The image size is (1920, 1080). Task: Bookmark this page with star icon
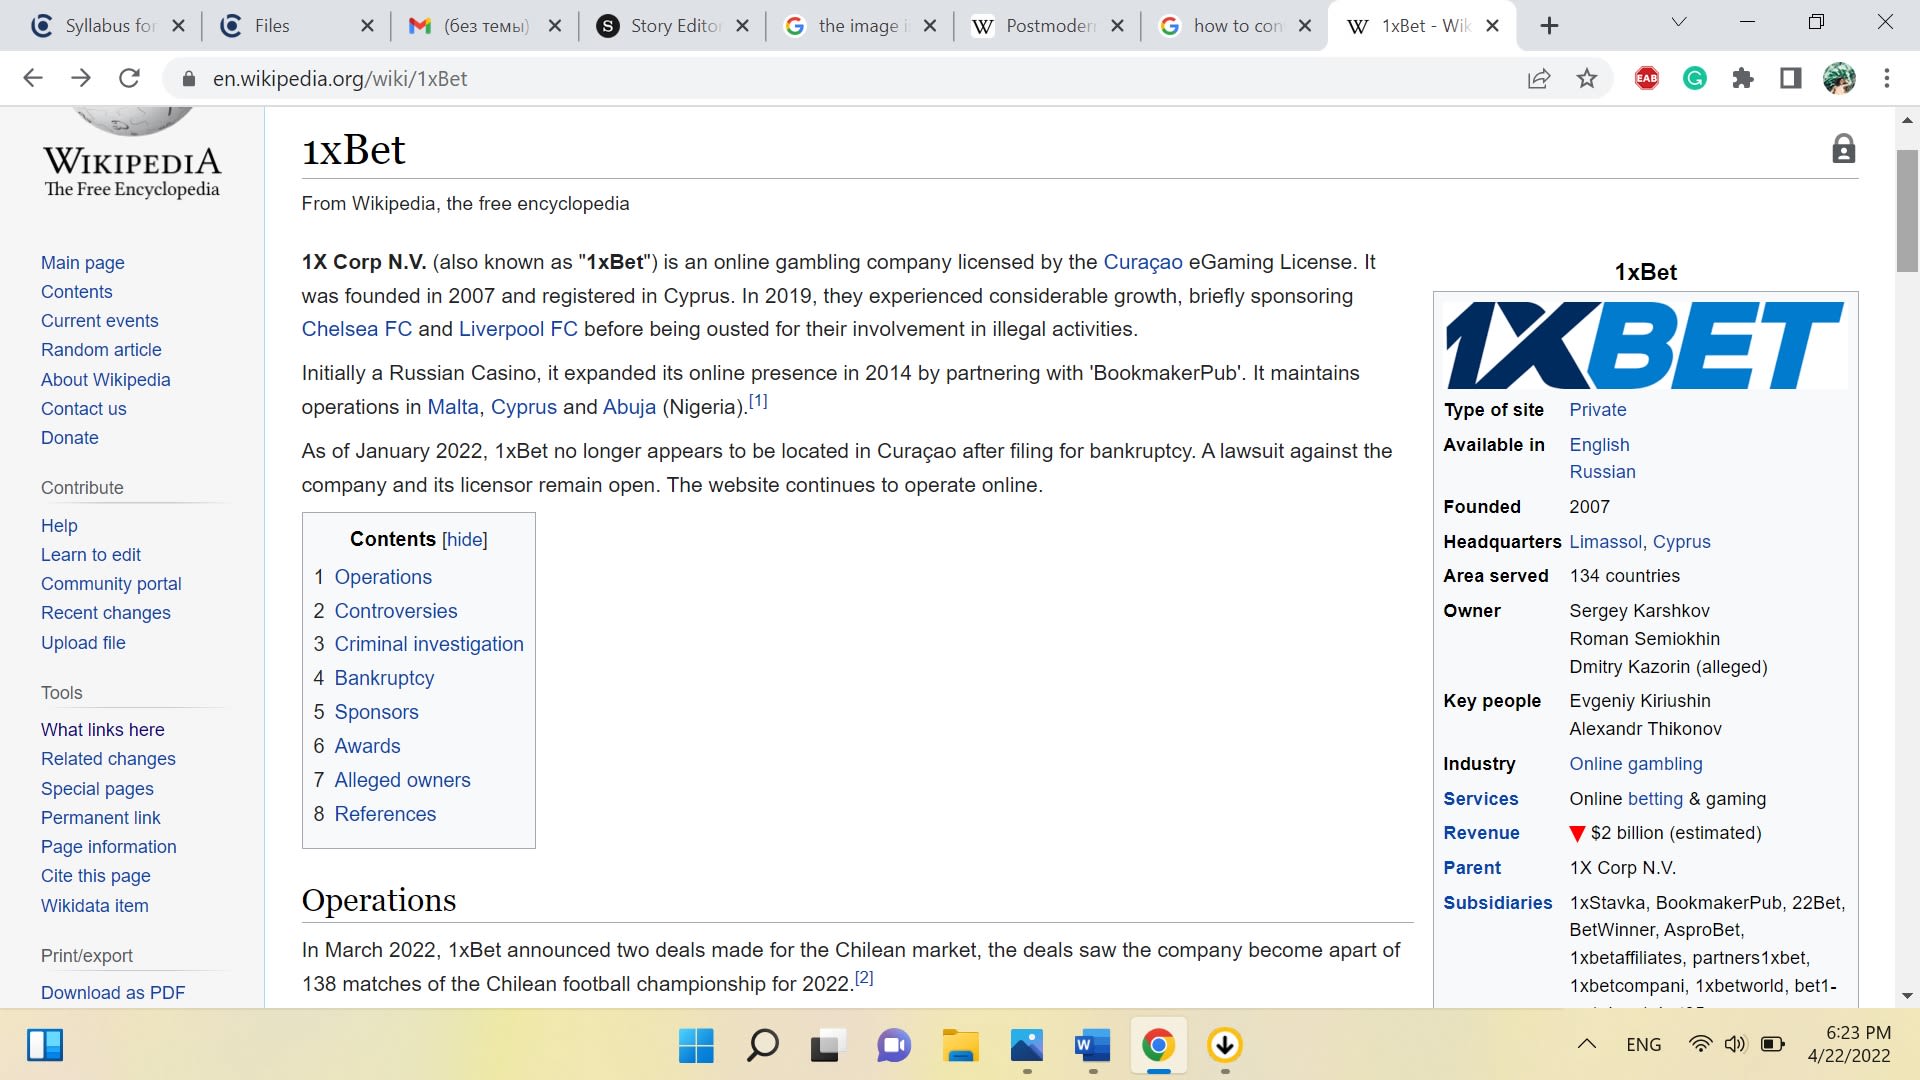tap(1587, 79)
